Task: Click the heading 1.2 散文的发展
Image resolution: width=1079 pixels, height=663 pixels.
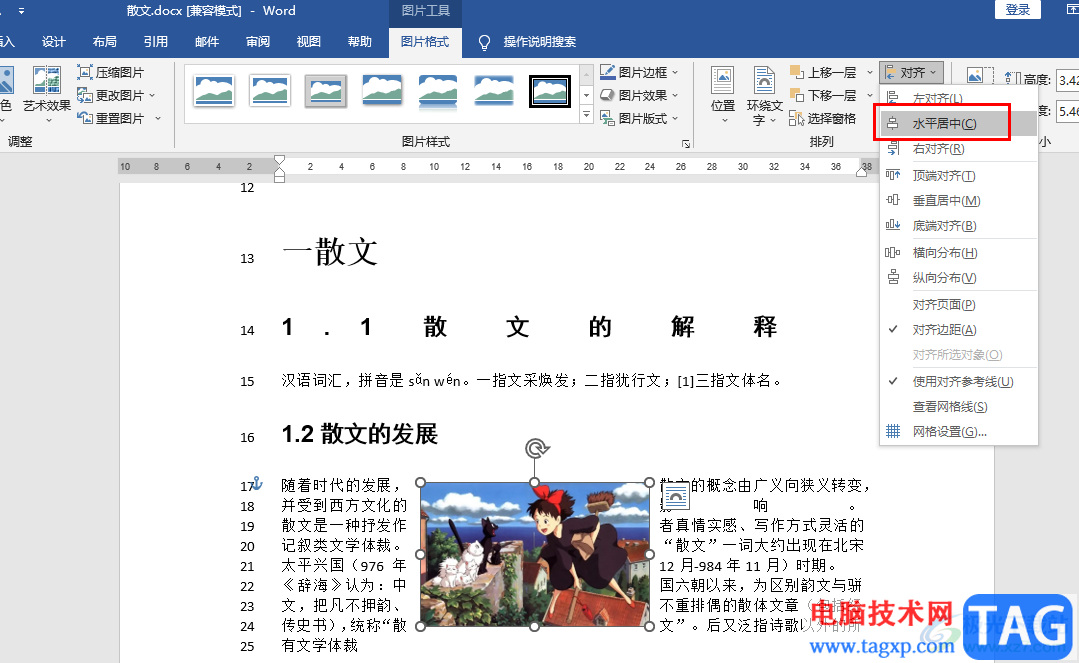Action: click(x=360, y=434)
